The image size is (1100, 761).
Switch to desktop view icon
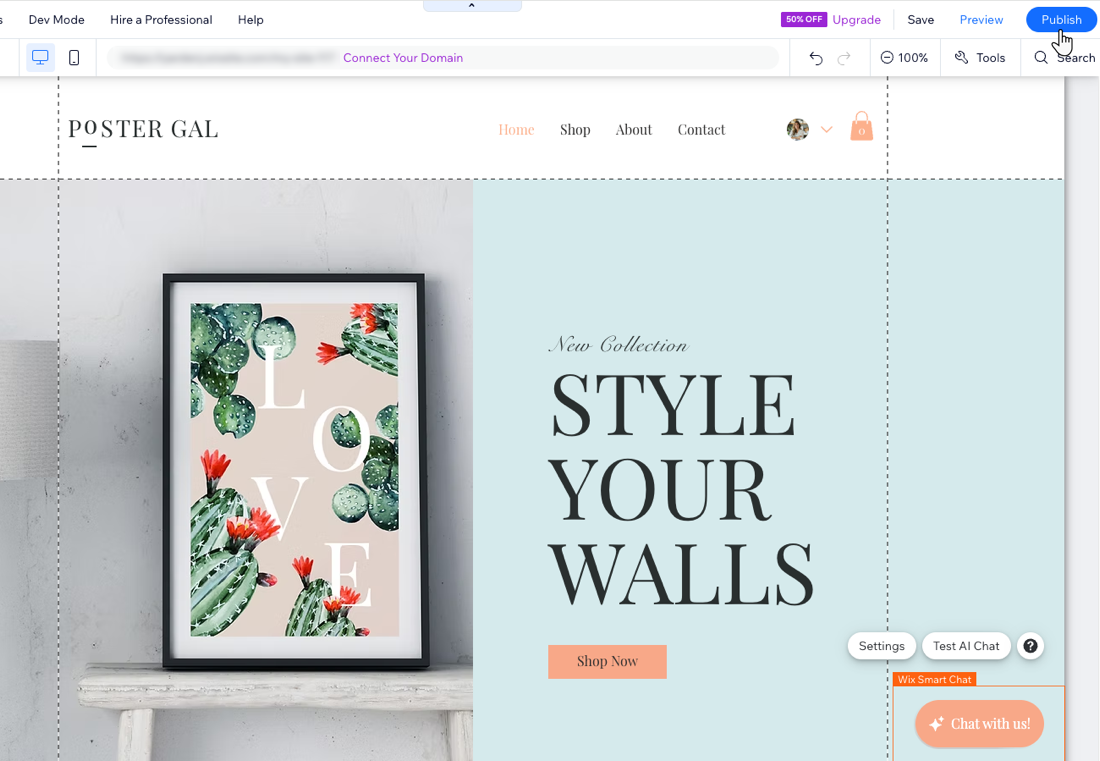[x=40, y=58]
